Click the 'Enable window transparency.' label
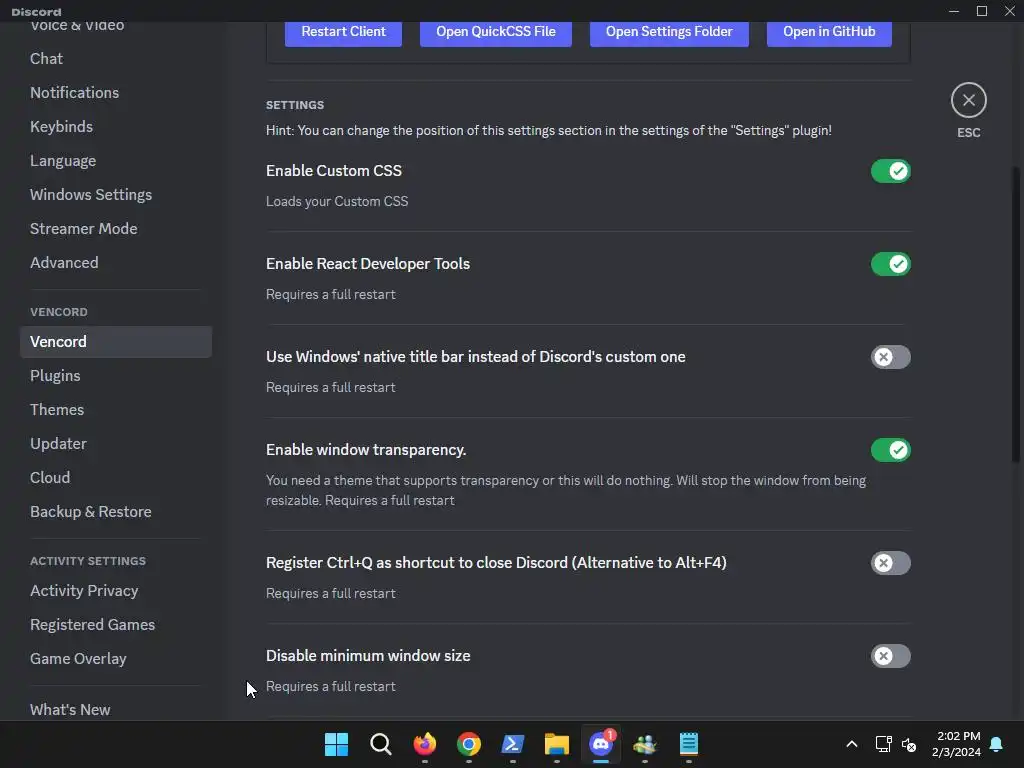The width and height of the screenshot is (1024, 768). tap(366, 450)
